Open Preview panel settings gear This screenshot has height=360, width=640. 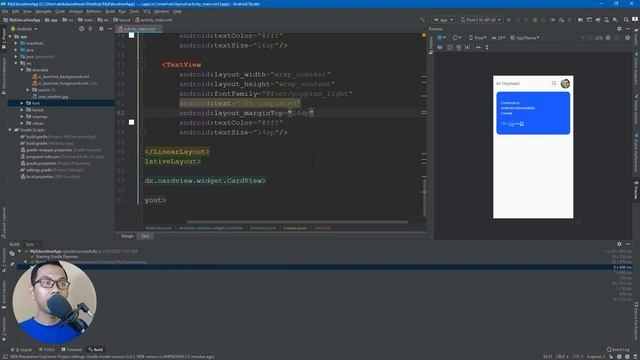pos(619,29)
